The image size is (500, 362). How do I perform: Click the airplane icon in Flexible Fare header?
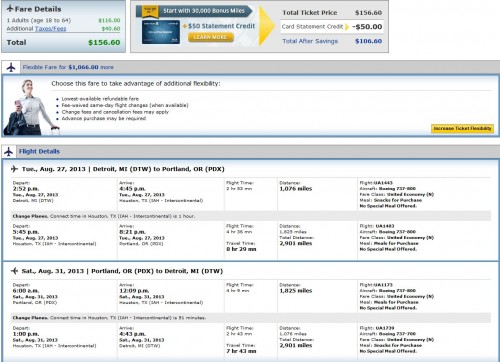pyautogui.click(x=11, y=67)
